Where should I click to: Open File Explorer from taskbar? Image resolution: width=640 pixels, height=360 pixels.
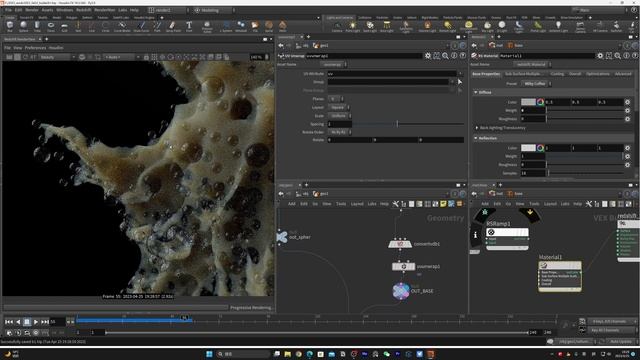click(288, 354)
